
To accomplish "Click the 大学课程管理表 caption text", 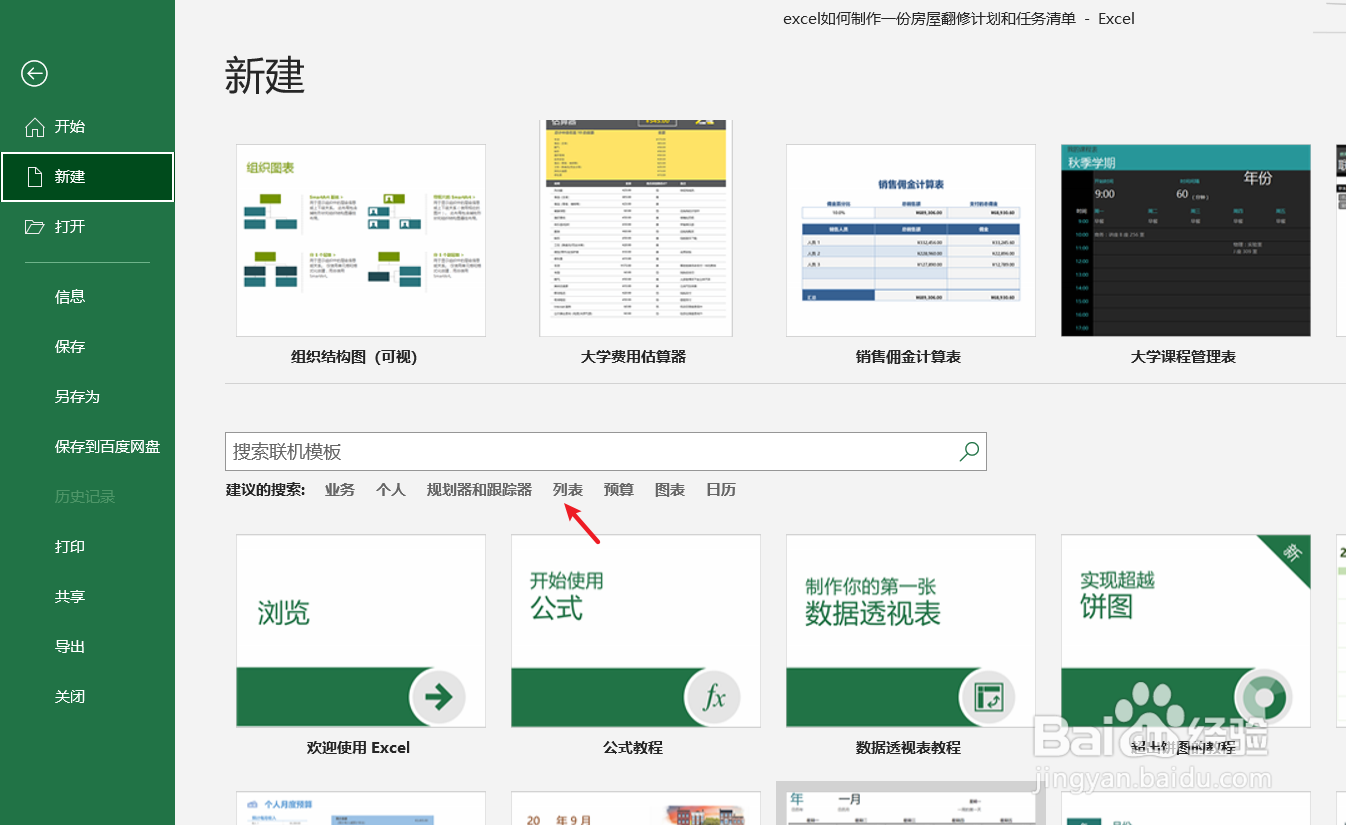I will [x=1183, y=357].
